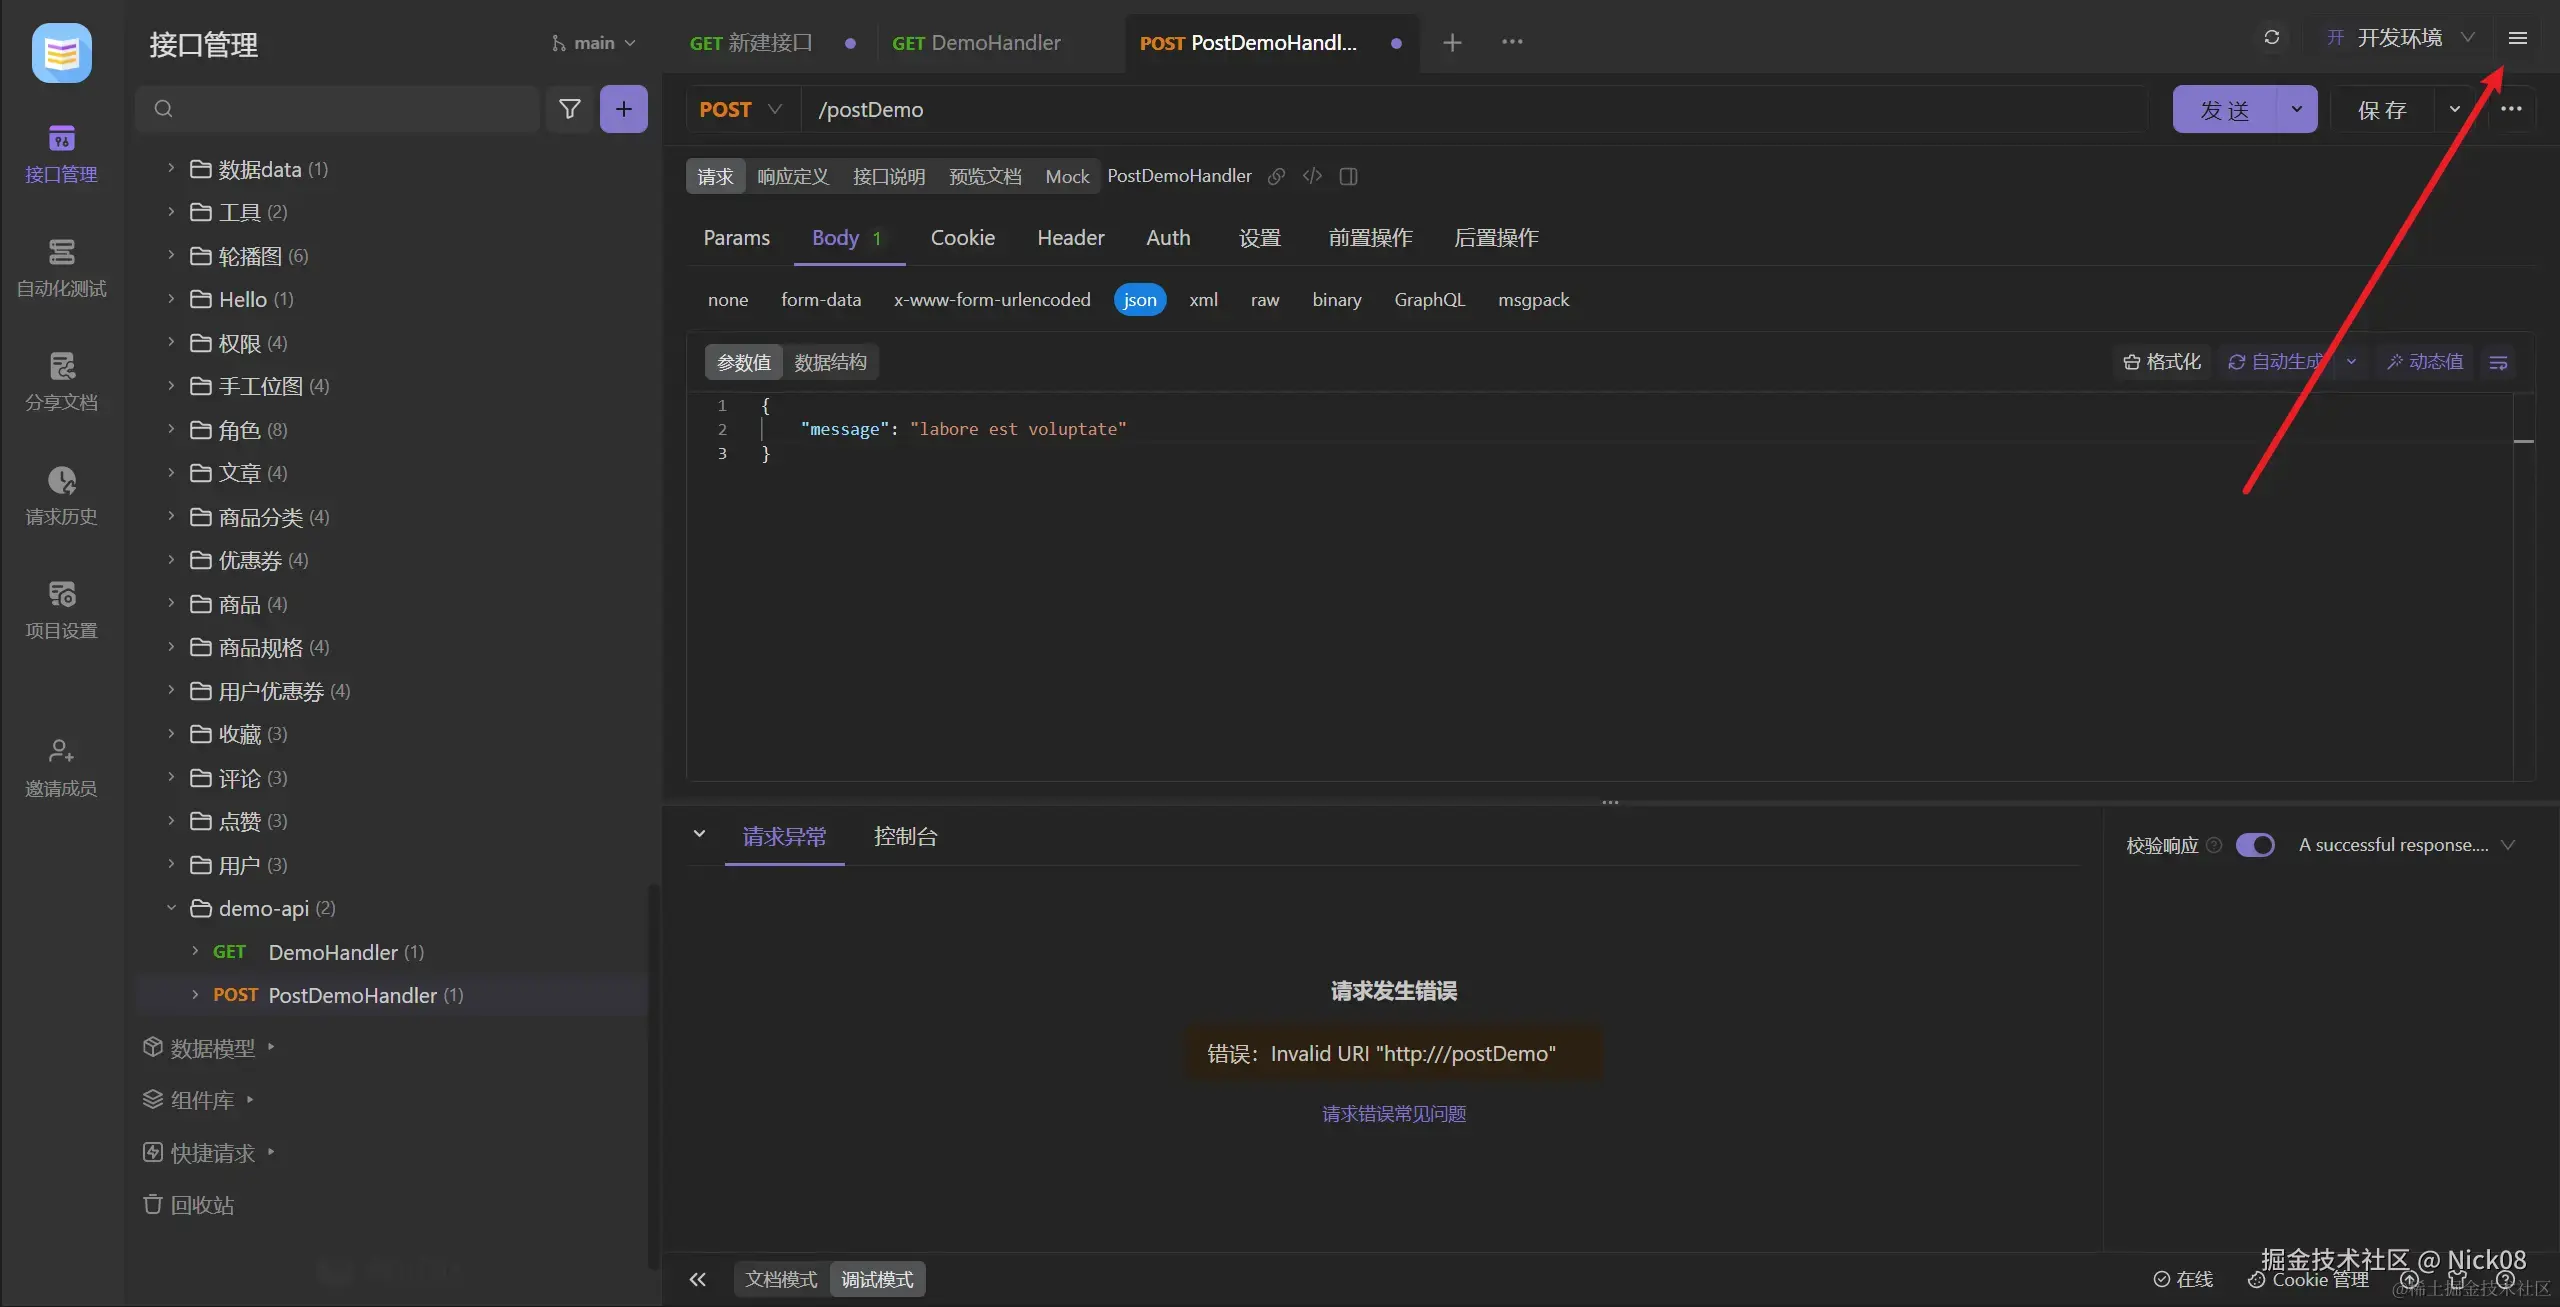Click the code generation icon beside PostDemoHandler

click(x=1312, y=176)
